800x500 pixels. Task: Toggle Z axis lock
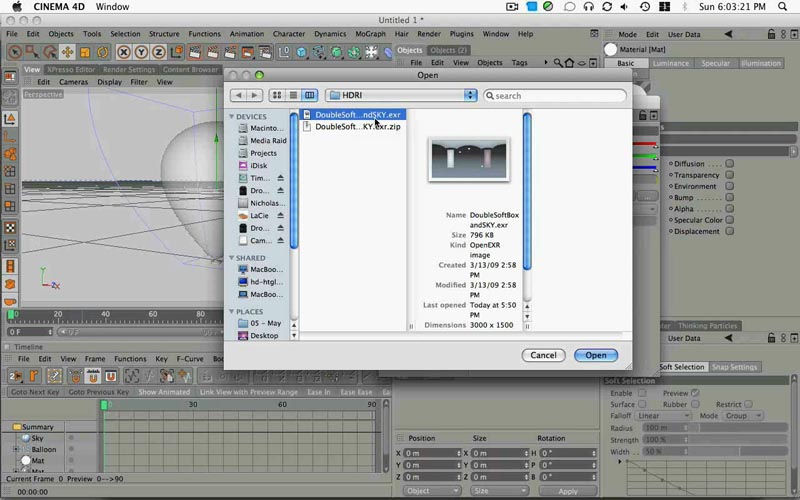click(159, 52)
